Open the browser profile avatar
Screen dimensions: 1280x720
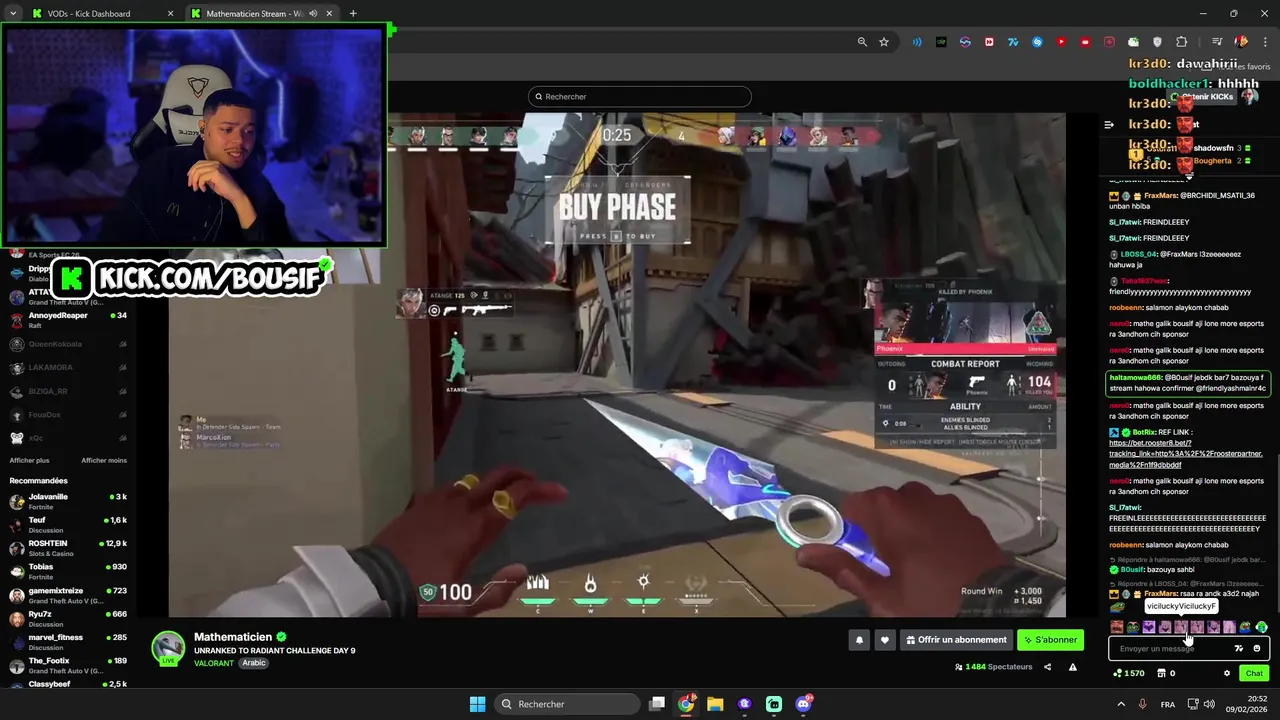click(x=1241, y=42)
